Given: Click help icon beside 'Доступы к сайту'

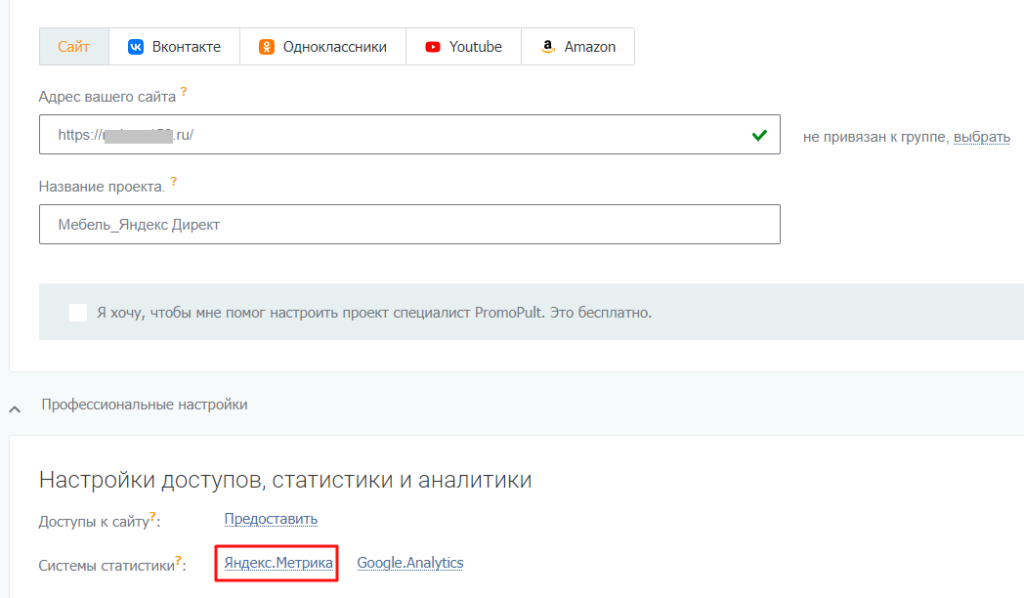Looking at the screenshot, I should tap(153, 515).
